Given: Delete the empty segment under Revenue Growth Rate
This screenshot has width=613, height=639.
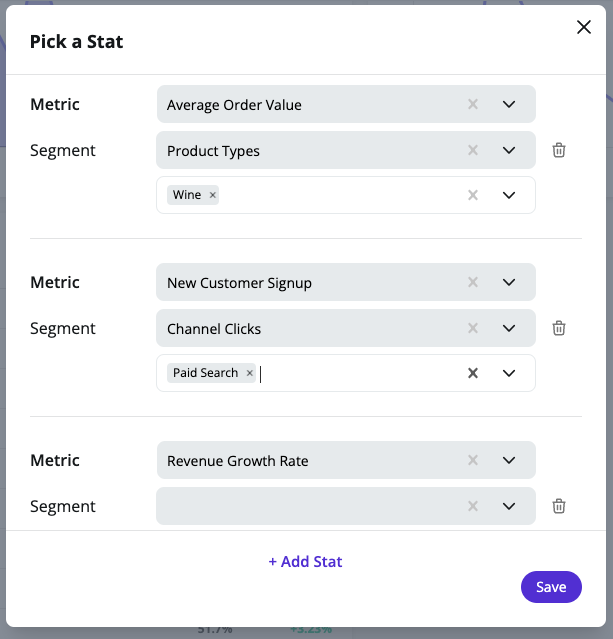Looking at the screenshot, I should [x=559, y=506].
